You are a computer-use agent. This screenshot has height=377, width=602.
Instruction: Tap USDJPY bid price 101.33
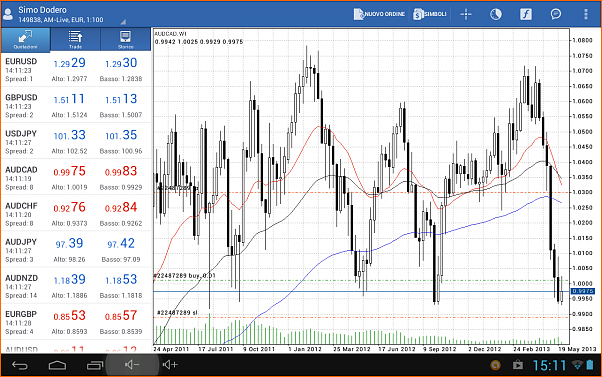[69, 135]
